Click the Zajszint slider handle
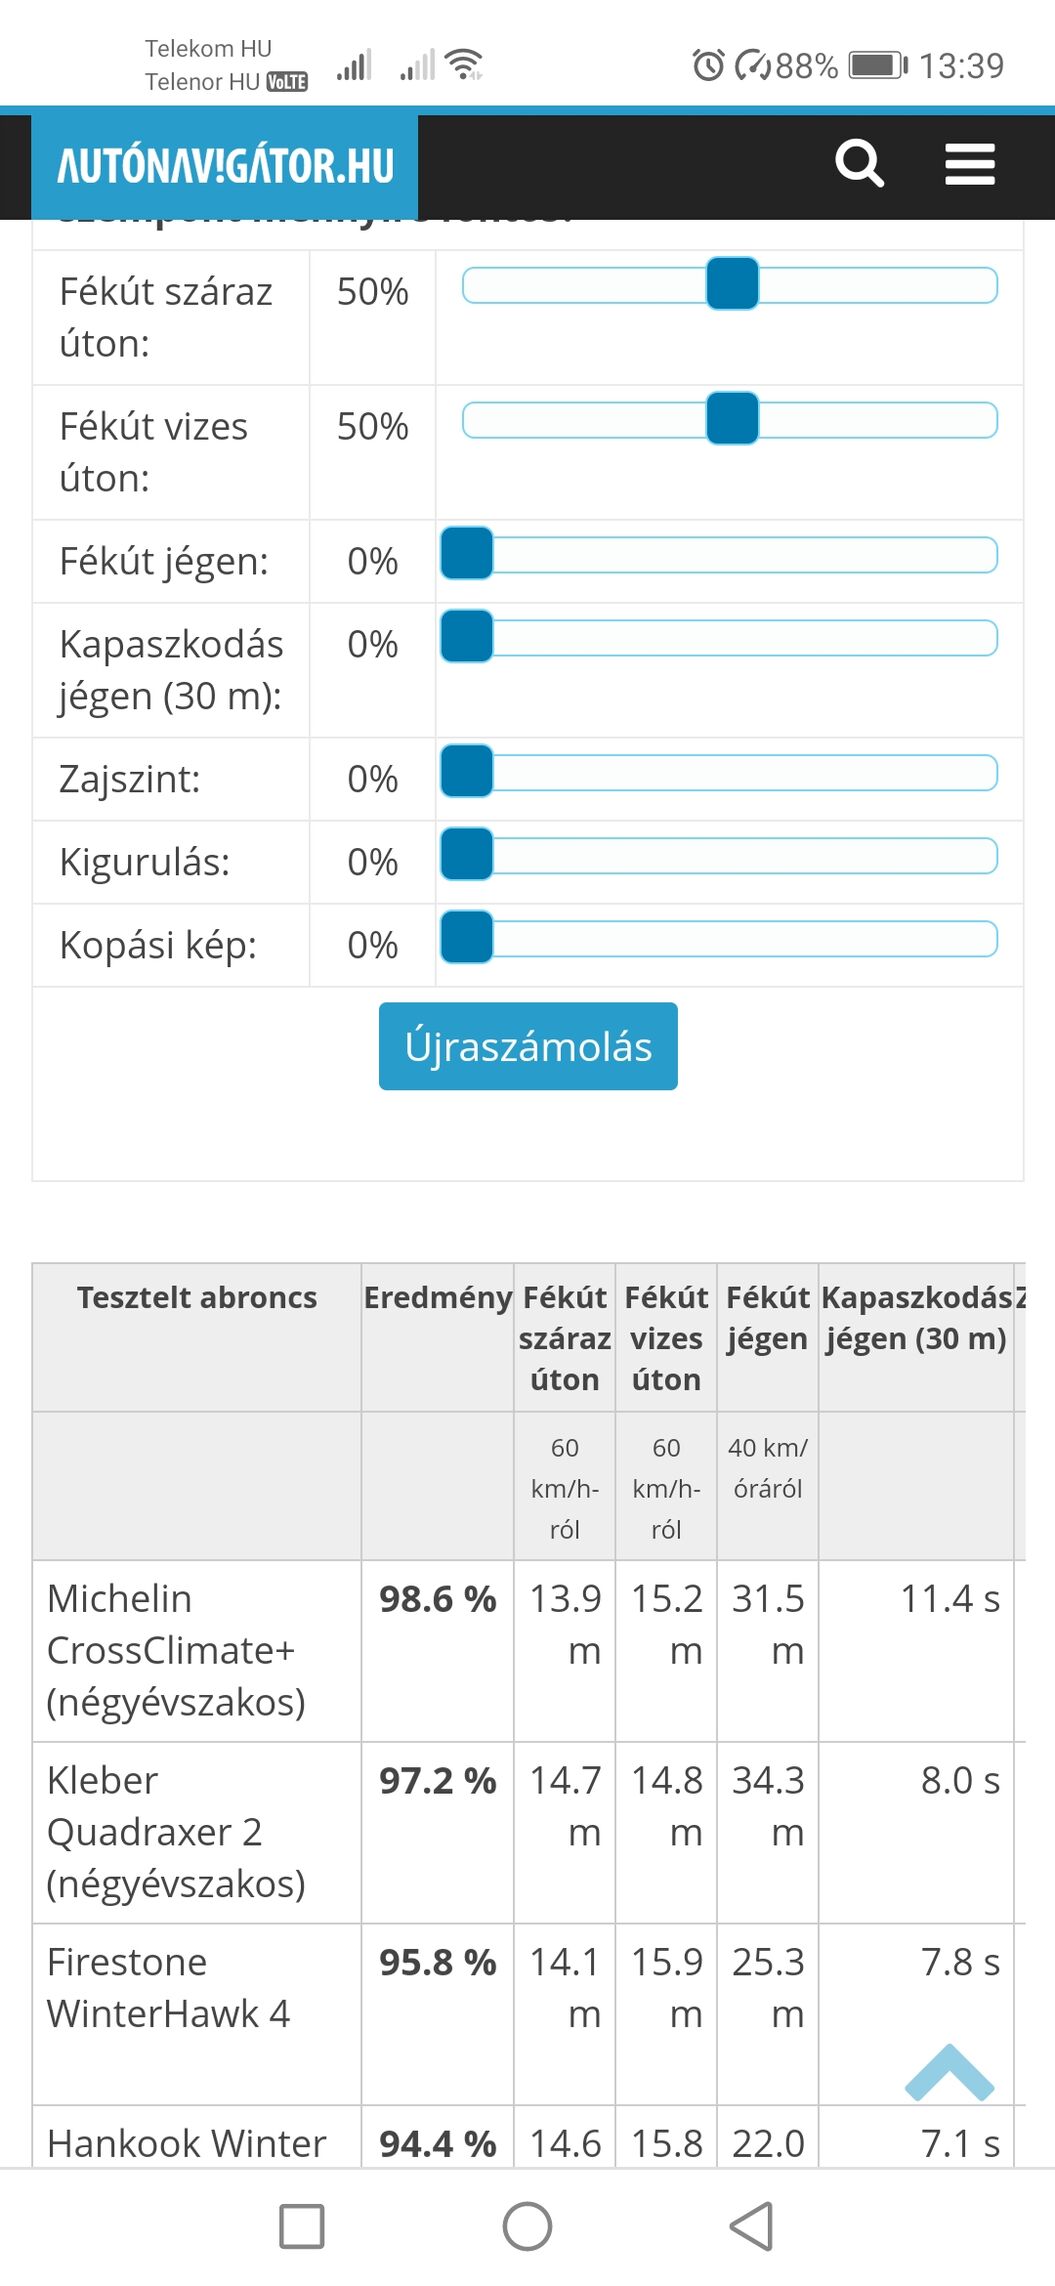Viewport: 1055px width, 2286px height. click(x=467, y=771)
